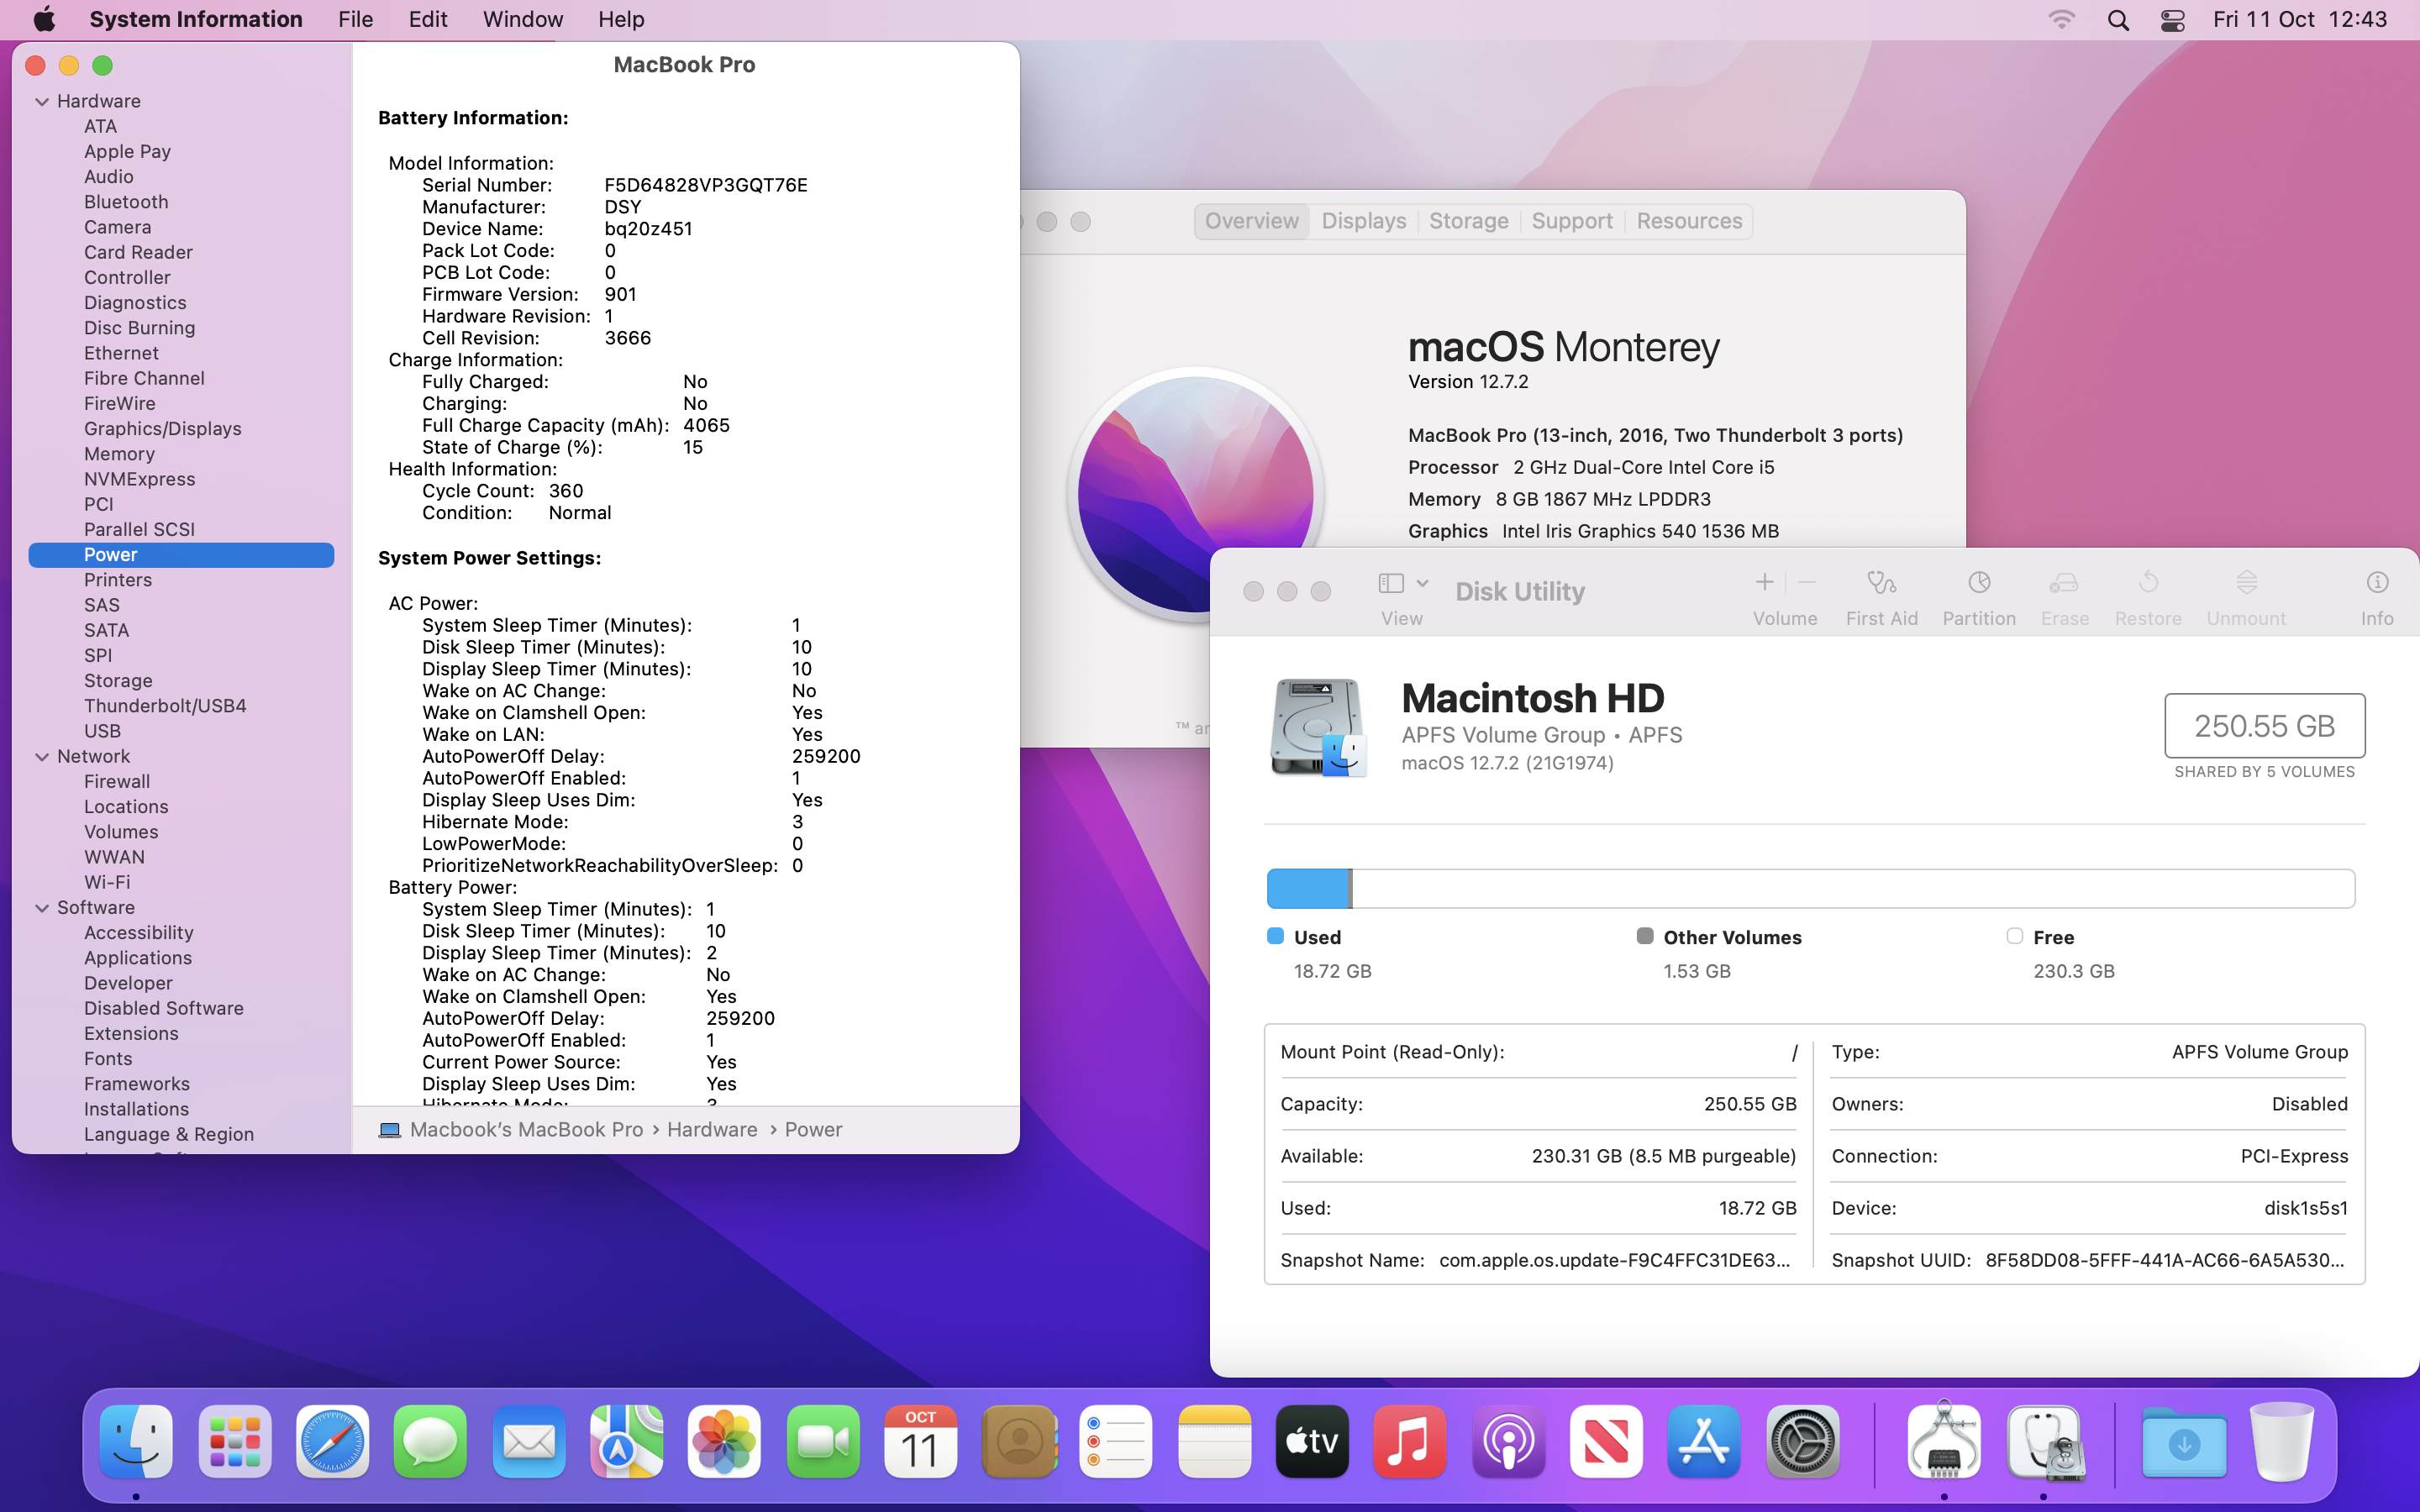Click System Information icon in the Dock
Image resolution: width=2420 pixels, height=1512 pixels.
click(1943, 1441)
